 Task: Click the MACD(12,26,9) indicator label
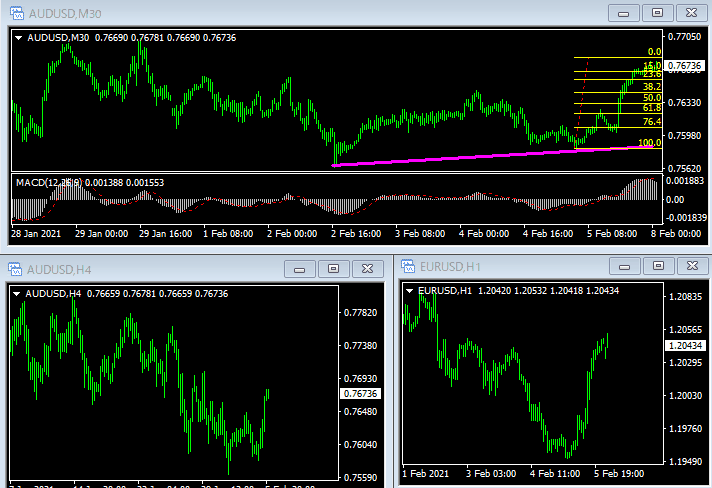coord(49,182)
